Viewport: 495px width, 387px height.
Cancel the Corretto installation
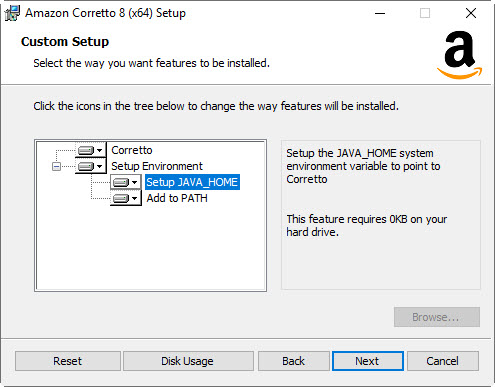tap(443, 361)
